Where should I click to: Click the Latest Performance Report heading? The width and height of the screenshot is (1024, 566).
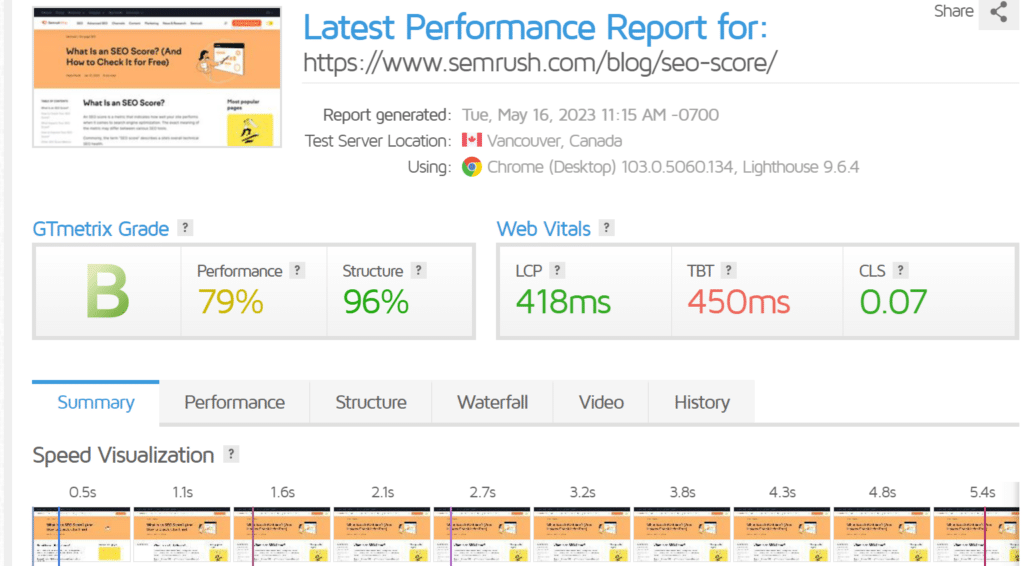tap(535, 27)
